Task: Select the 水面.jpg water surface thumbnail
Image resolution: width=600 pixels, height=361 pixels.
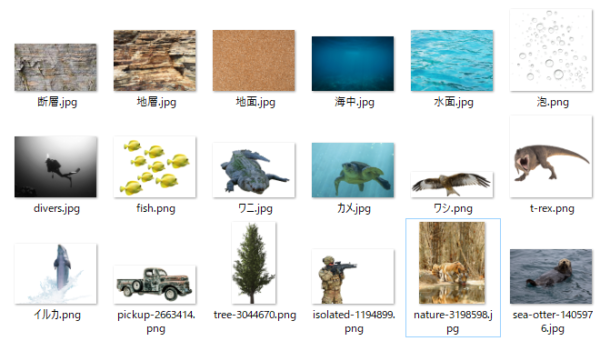Action: coord(452,60)
